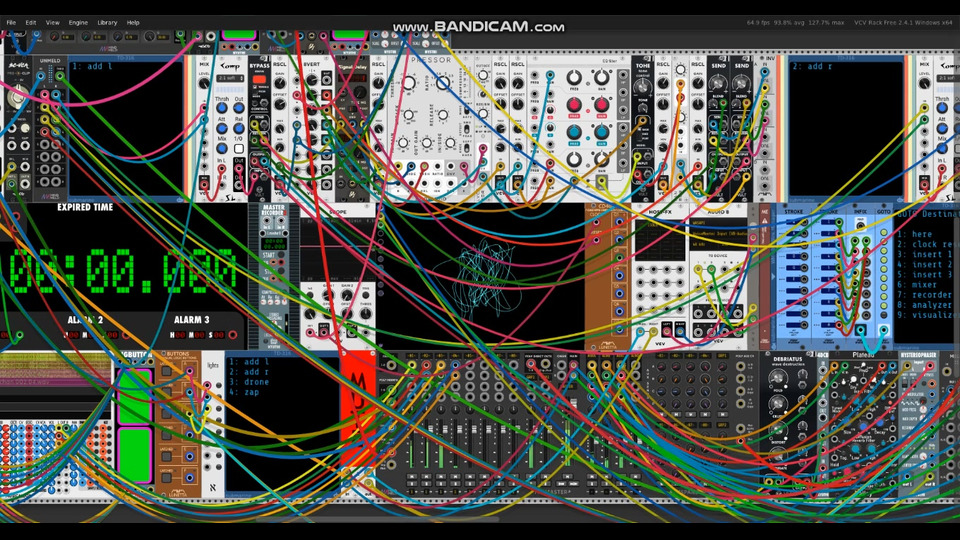
Task: Open the File menu
Action: pyautogui.click(x=11, y=23)
